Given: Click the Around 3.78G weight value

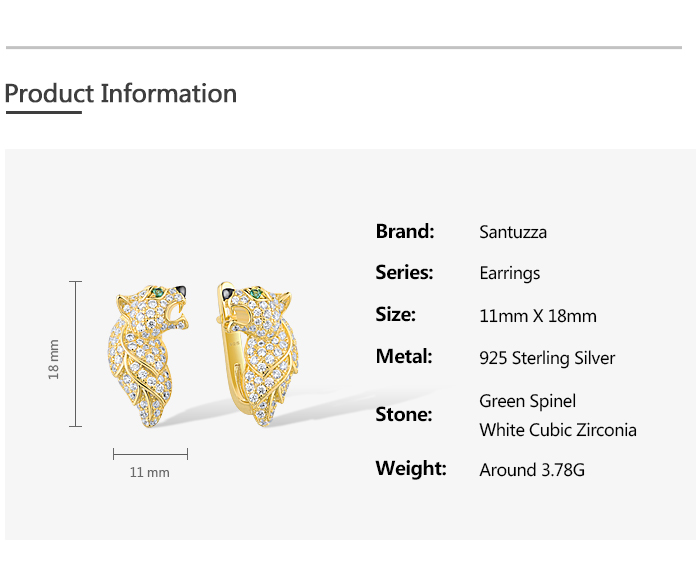Looking at the screenshot, I should pyautogui.click(x=532, y=469).
